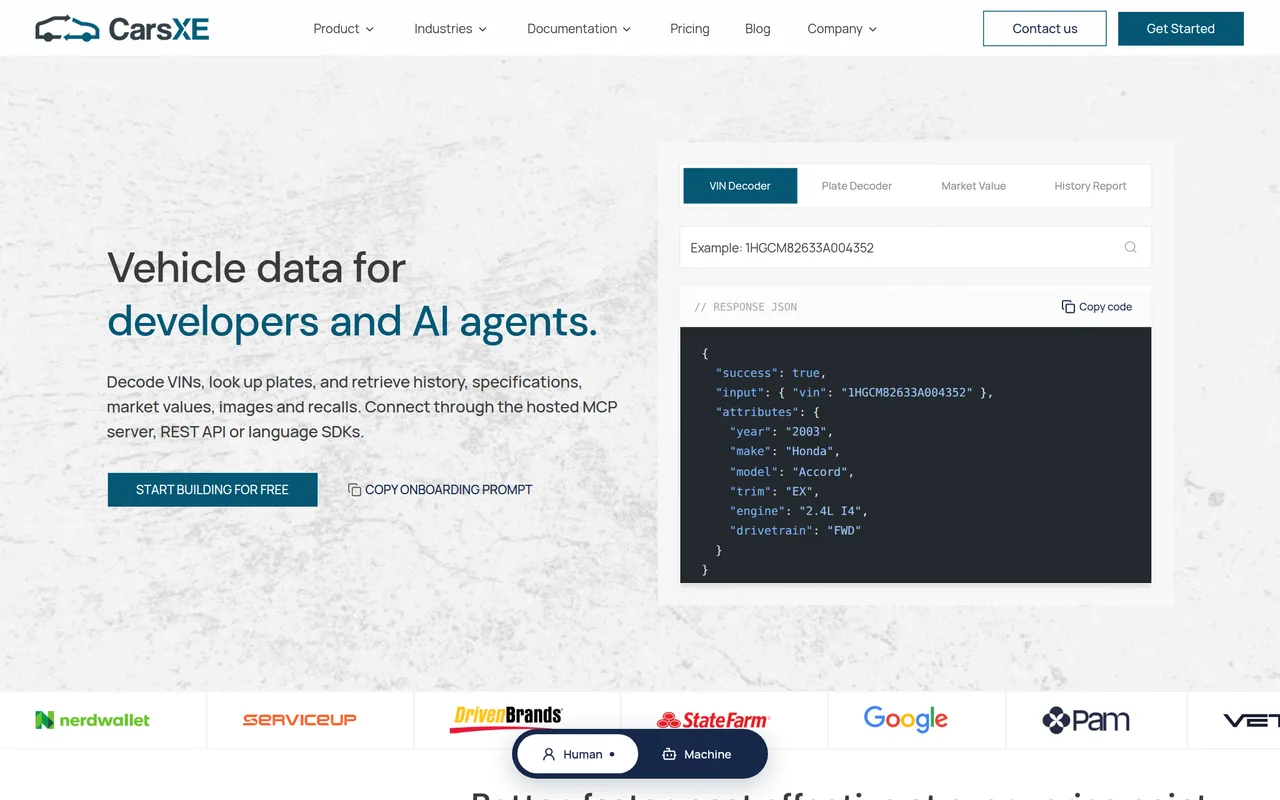Click the "year": "2003" line in JSON

(x=781, y=432)
